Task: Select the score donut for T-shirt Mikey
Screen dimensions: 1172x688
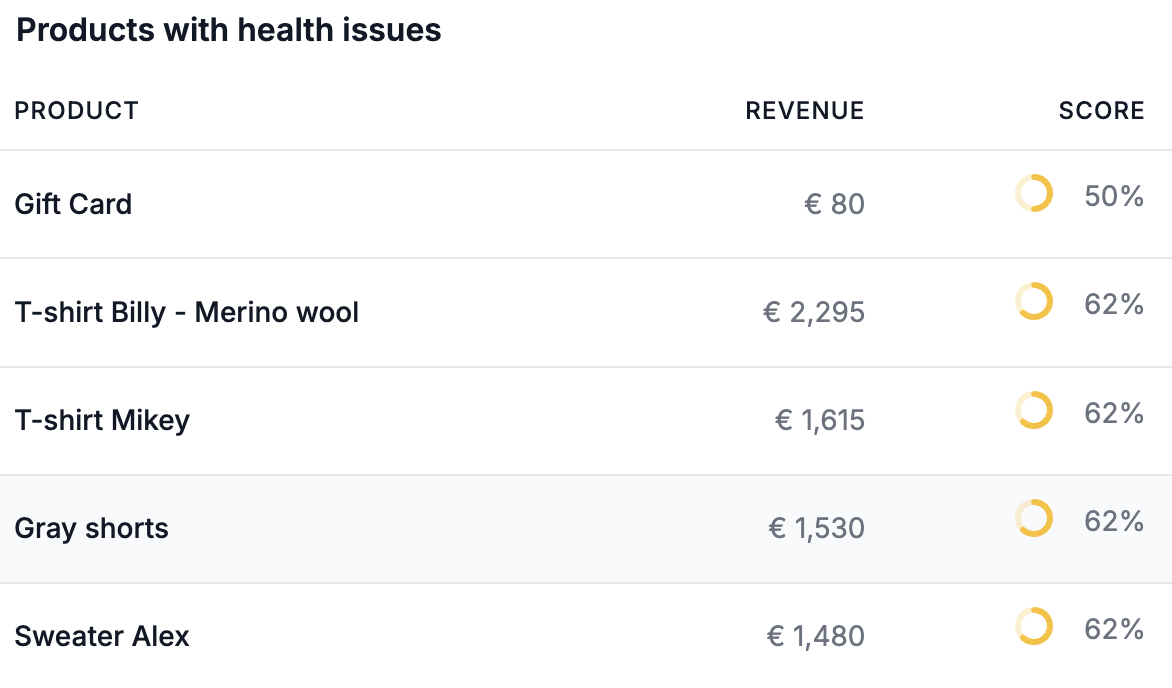Action: [x=1033, y=411]
